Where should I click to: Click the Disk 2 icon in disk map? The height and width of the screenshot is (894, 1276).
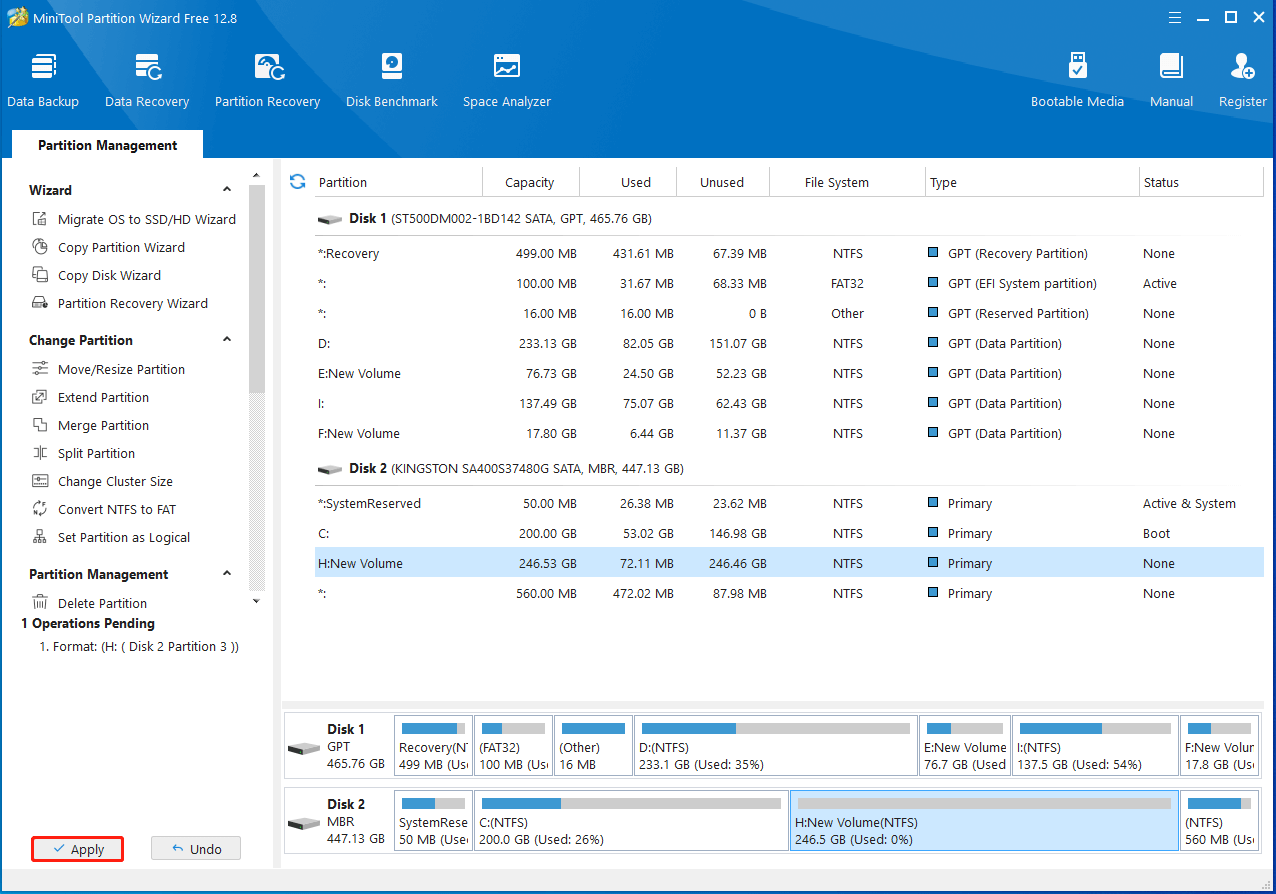(304, 823)
